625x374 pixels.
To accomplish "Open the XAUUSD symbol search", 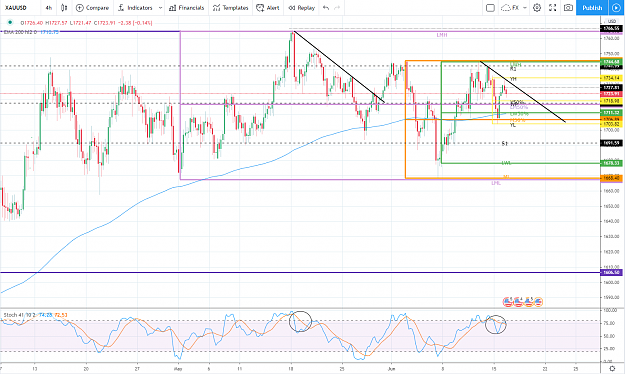I will [x=16, y=8].
